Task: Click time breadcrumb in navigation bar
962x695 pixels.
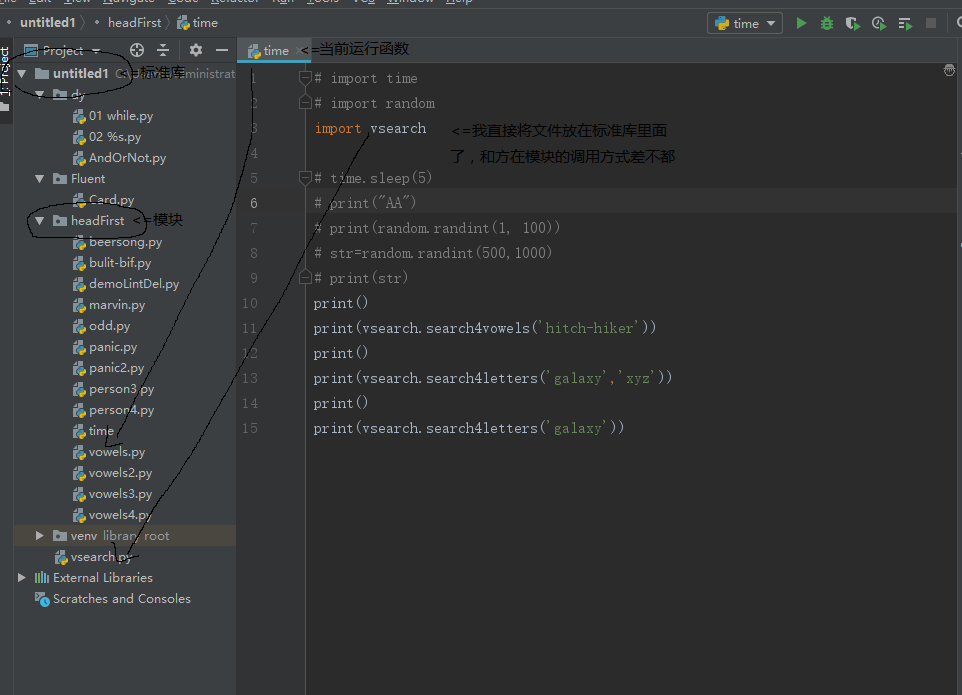Action: (x=198, y=23)
